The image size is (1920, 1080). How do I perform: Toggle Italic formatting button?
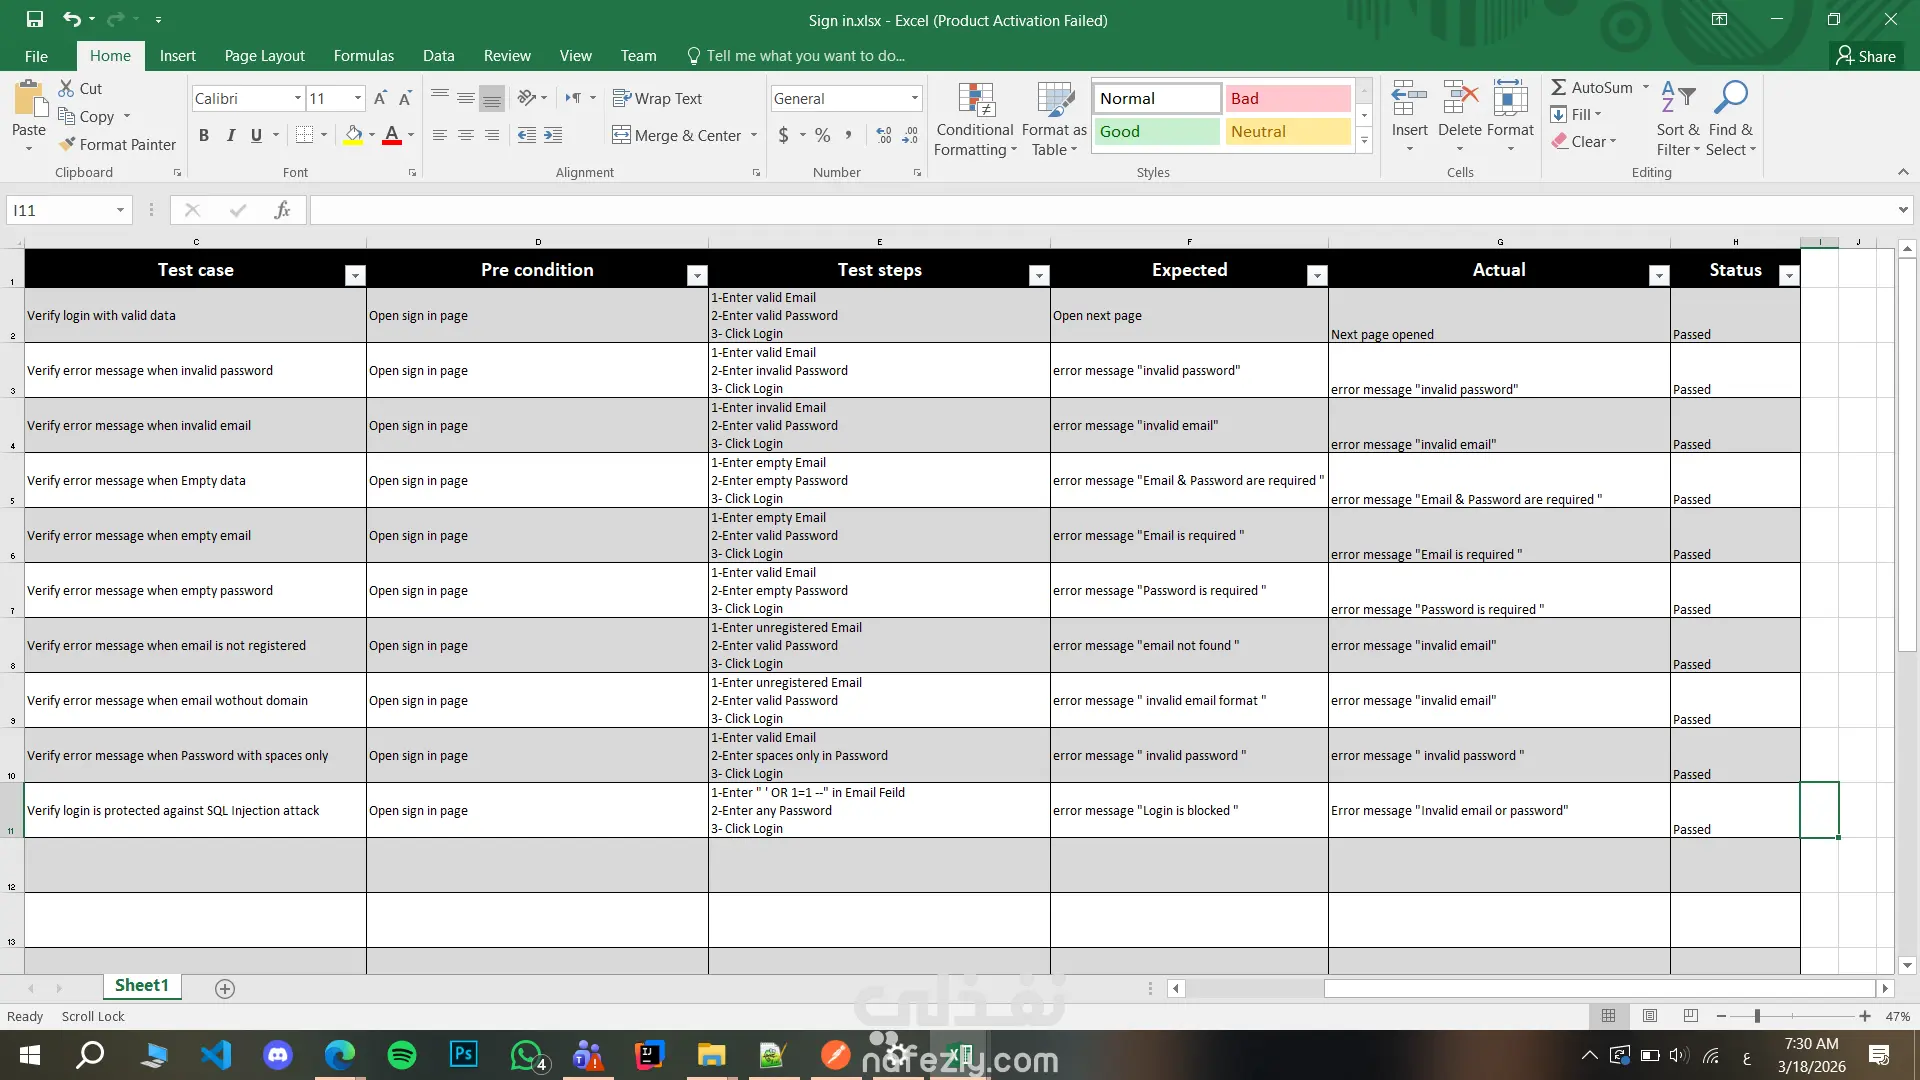click(230, 135)
